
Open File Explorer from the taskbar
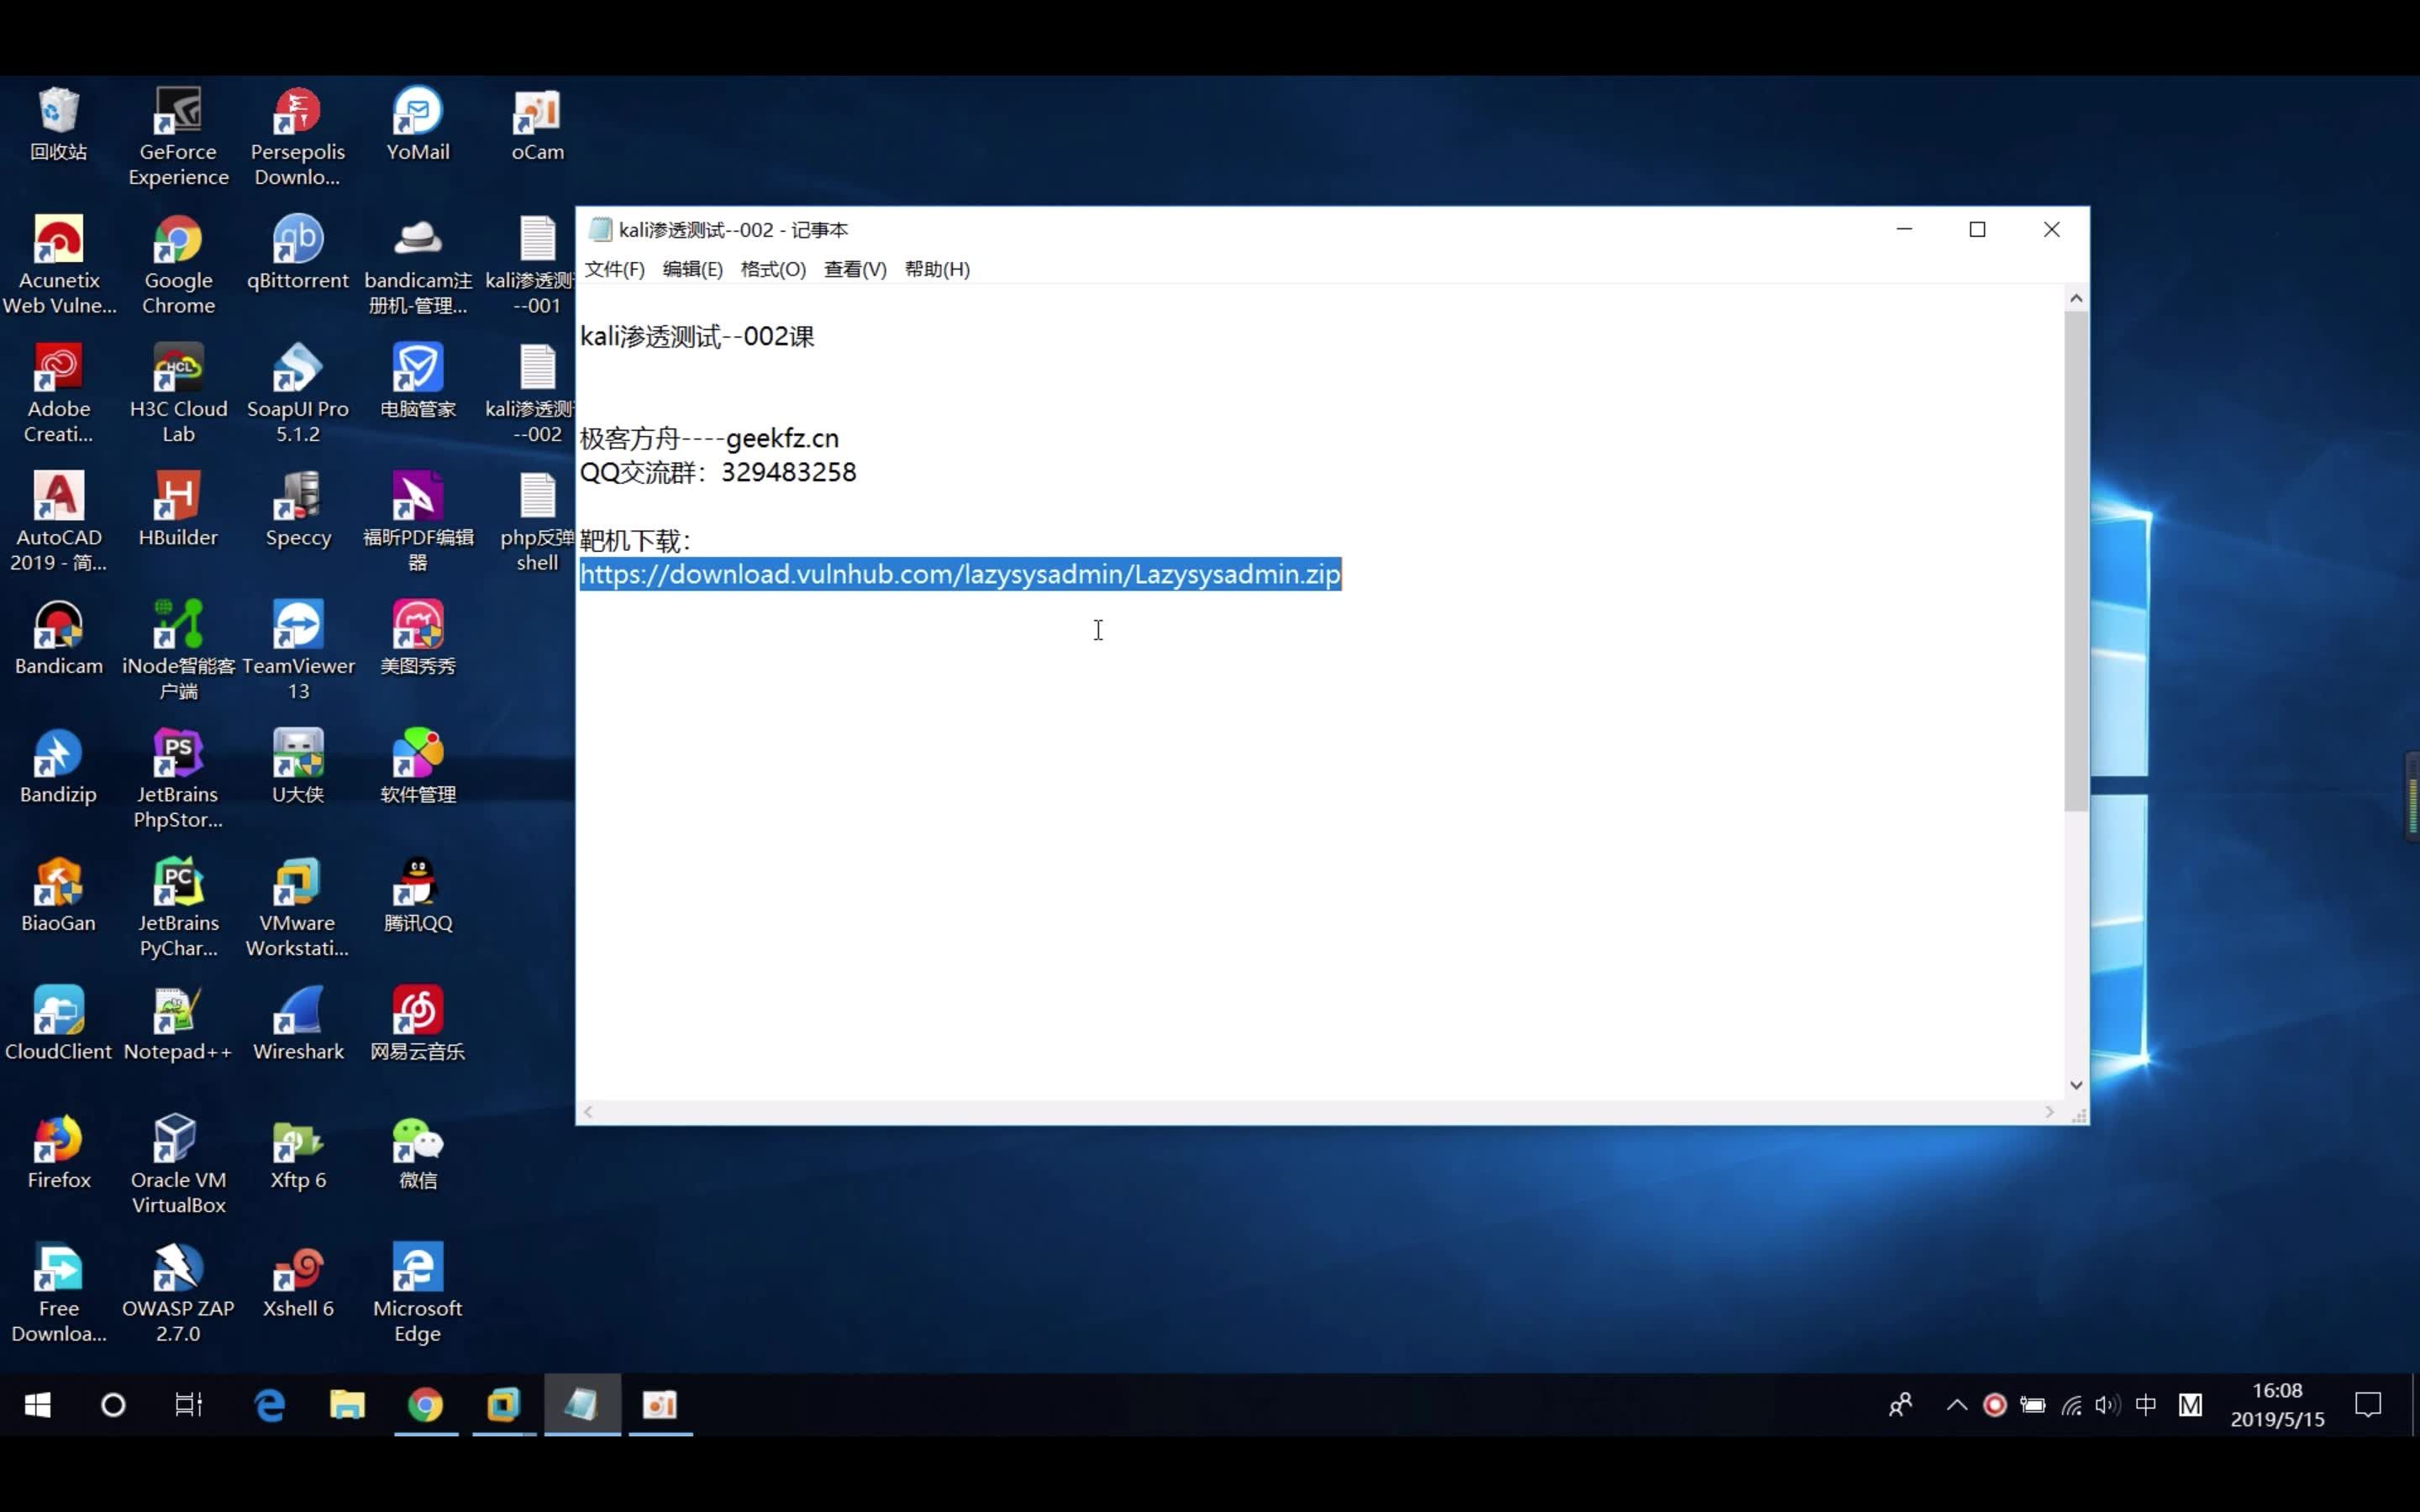[x=347, y=1405]
